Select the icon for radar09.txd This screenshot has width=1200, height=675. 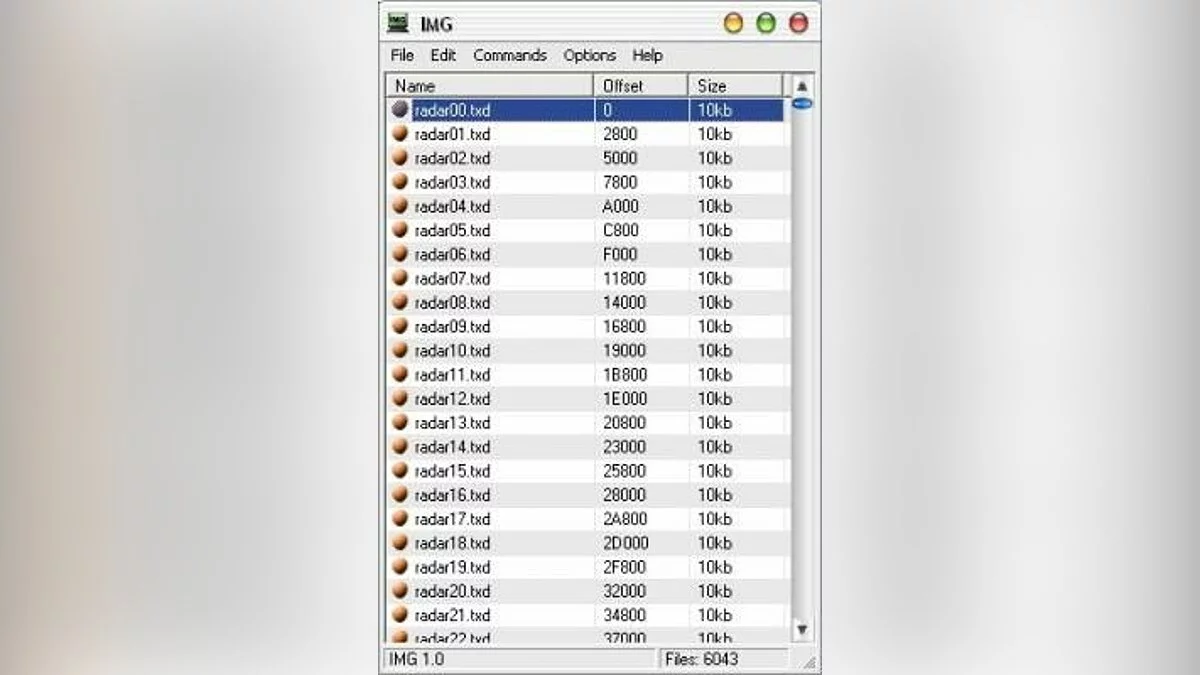tap(400, 326)
